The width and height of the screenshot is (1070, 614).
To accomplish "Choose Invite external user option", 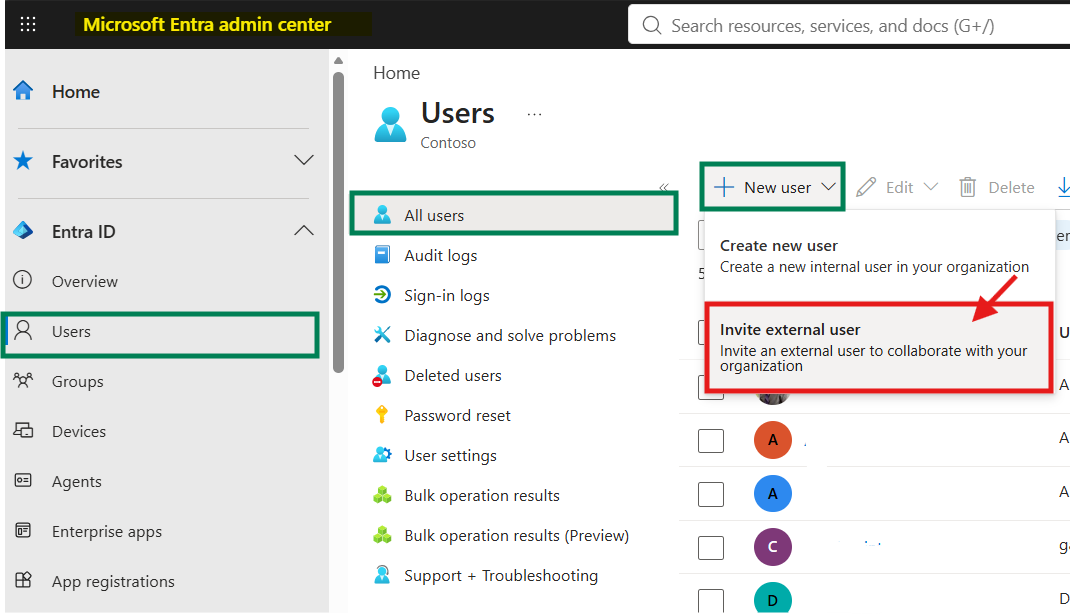I will pos(879,347).
